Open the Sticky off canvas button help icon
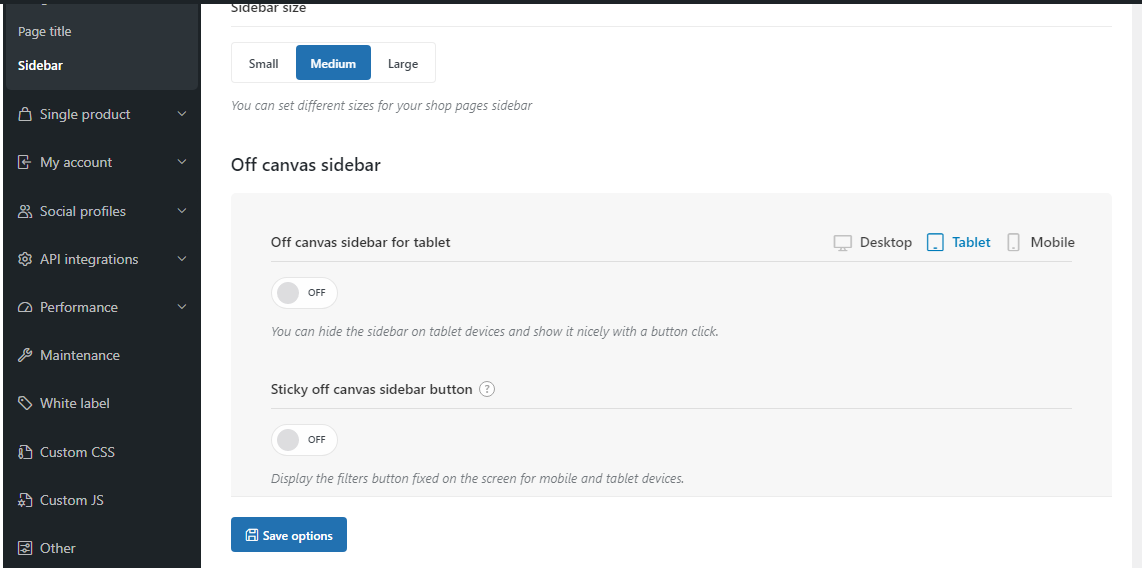 point(487,390)
